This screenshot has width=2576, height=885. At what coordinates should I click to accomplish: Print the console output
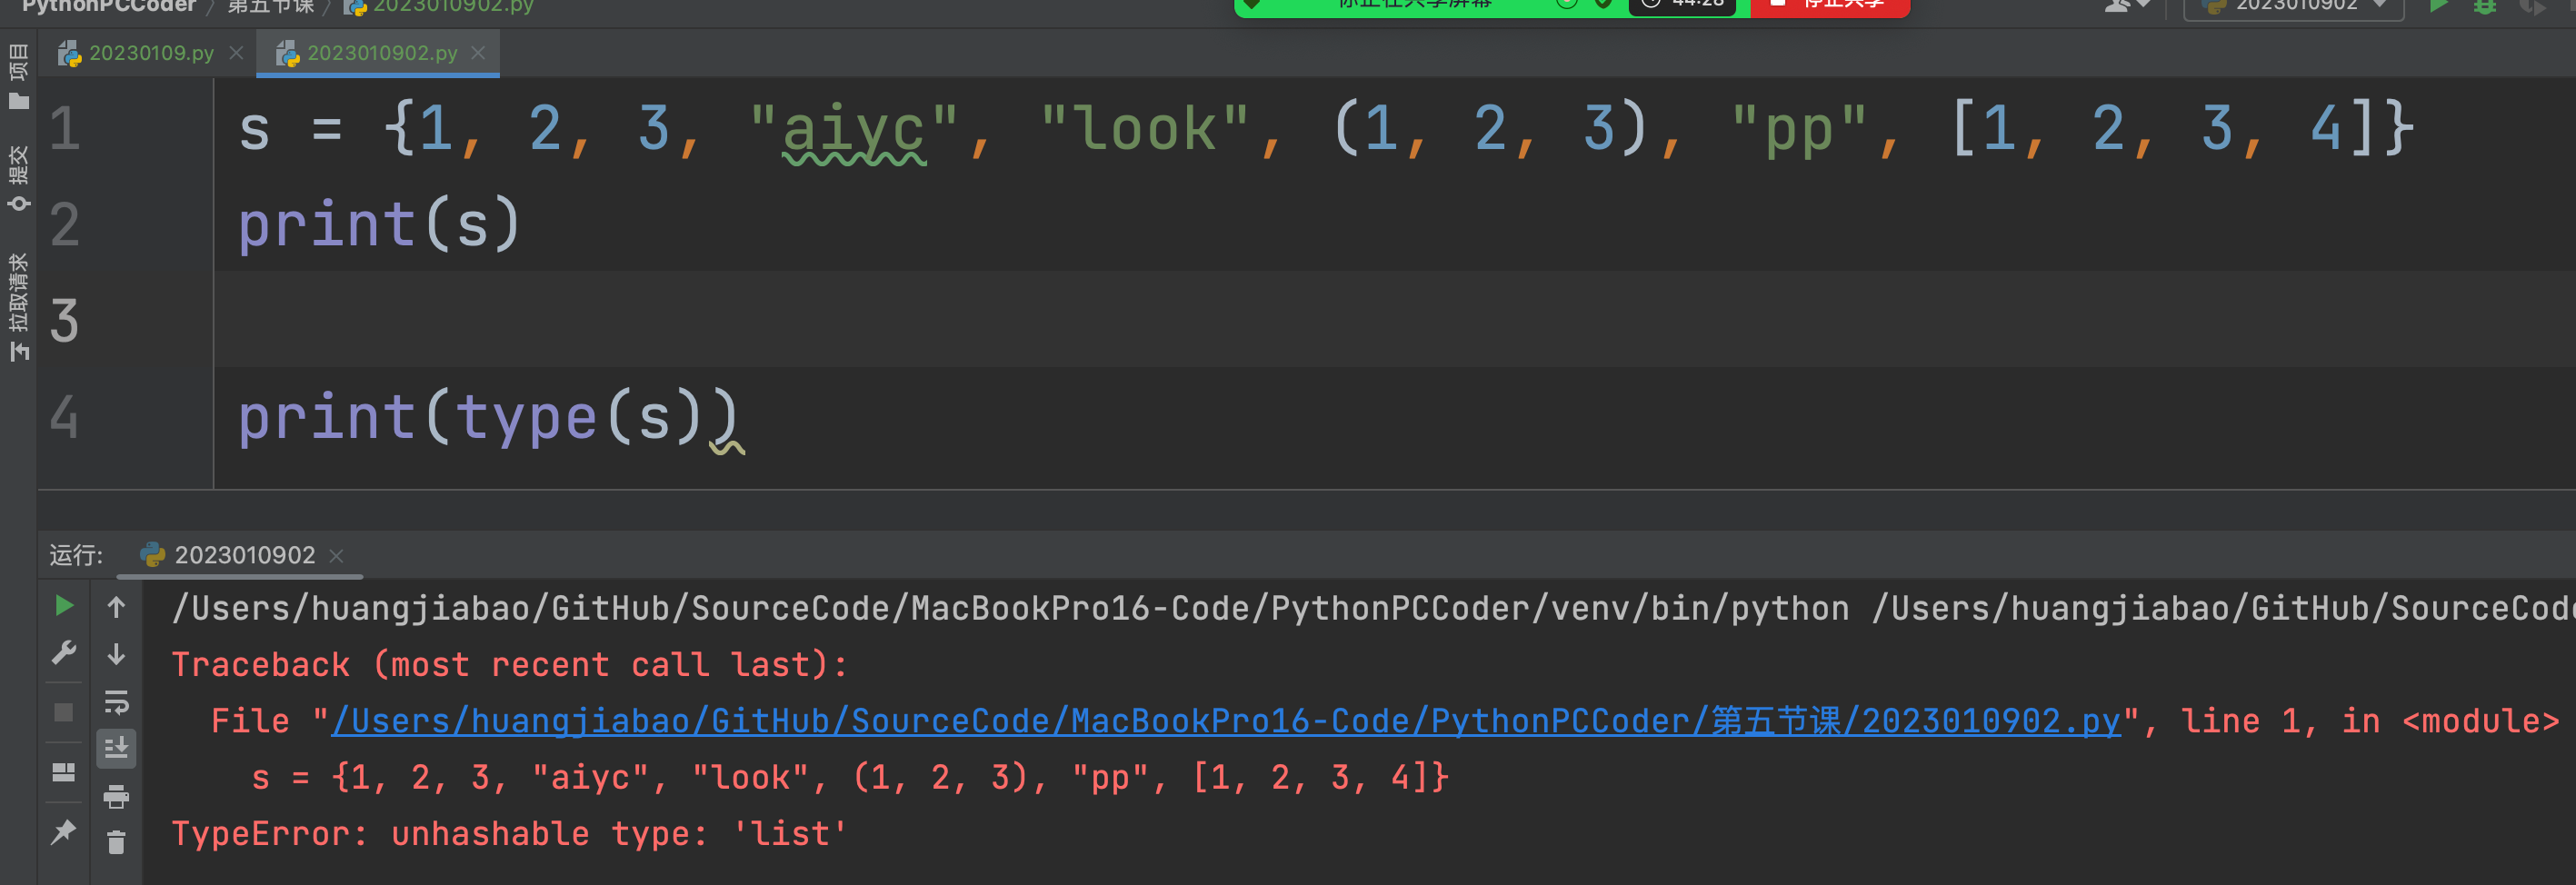tap(116, 797)
